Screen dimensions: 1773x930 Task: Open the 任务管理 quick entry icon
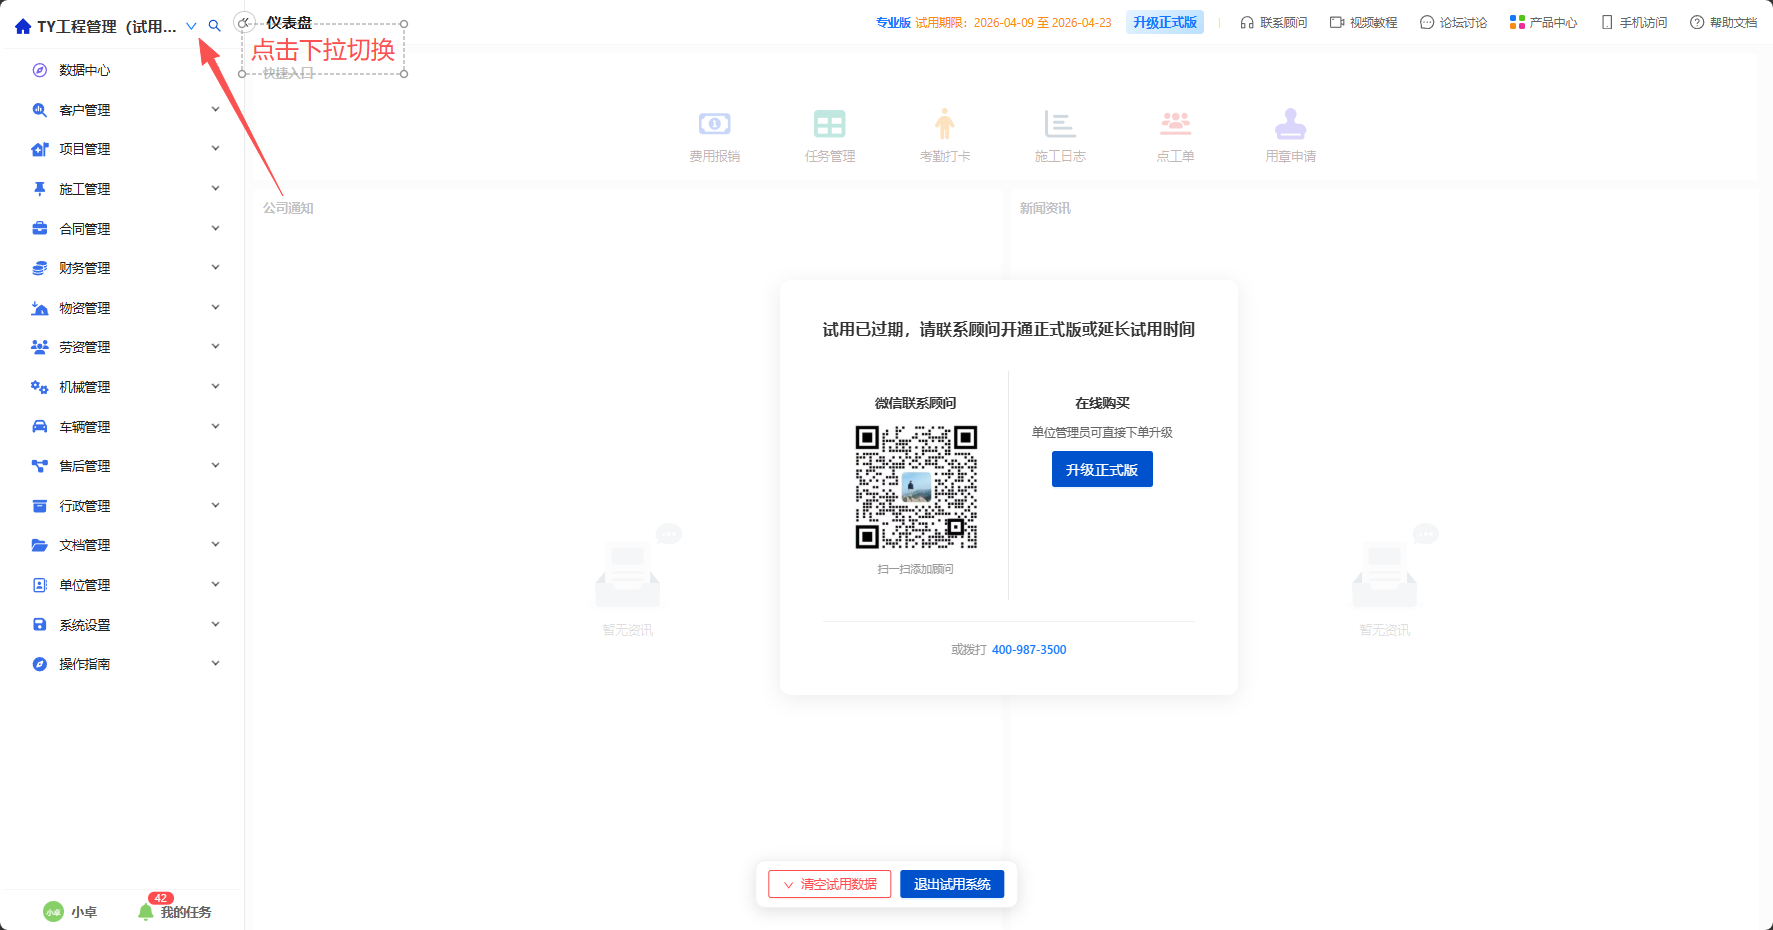(x=830, y=124)
